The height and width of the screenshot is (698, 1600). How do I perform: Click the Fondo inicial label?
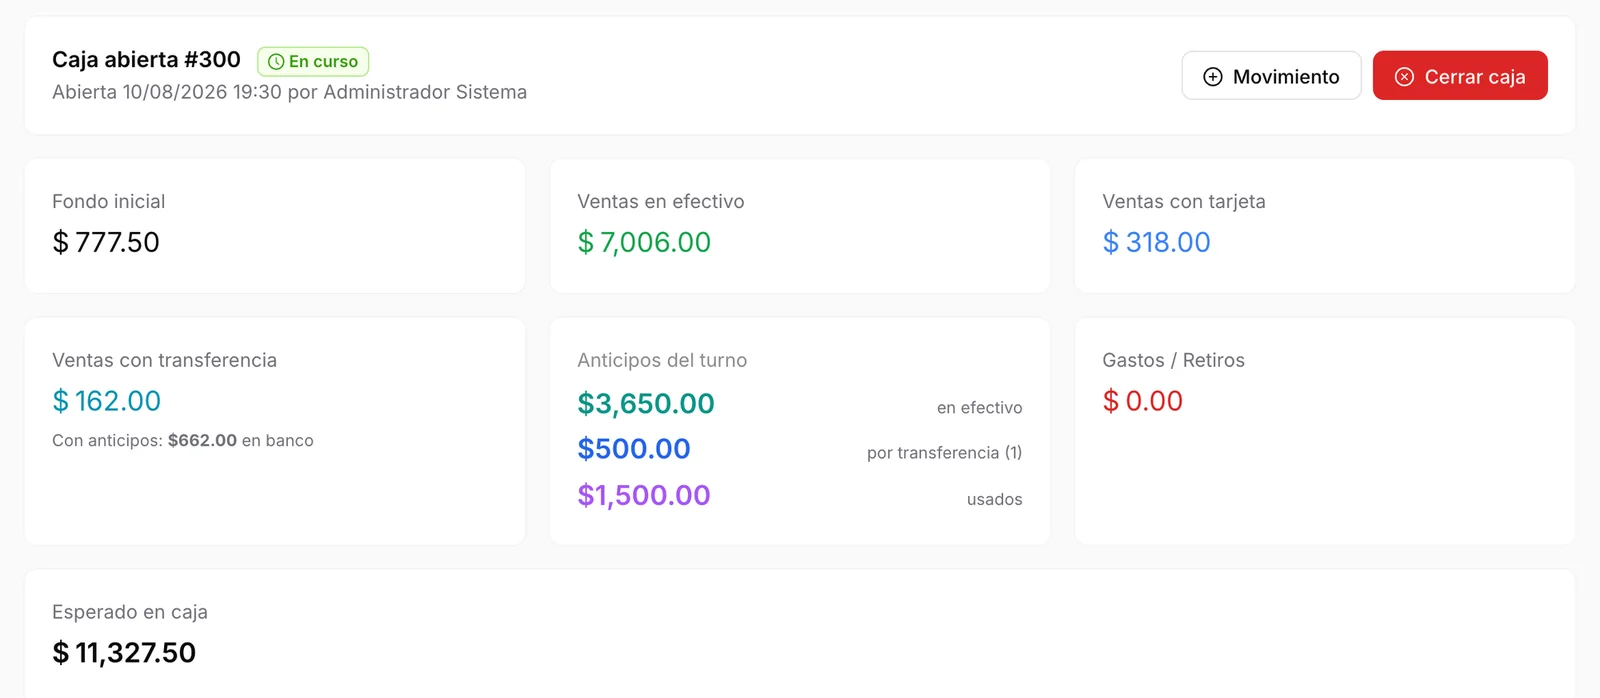[108, 201]
